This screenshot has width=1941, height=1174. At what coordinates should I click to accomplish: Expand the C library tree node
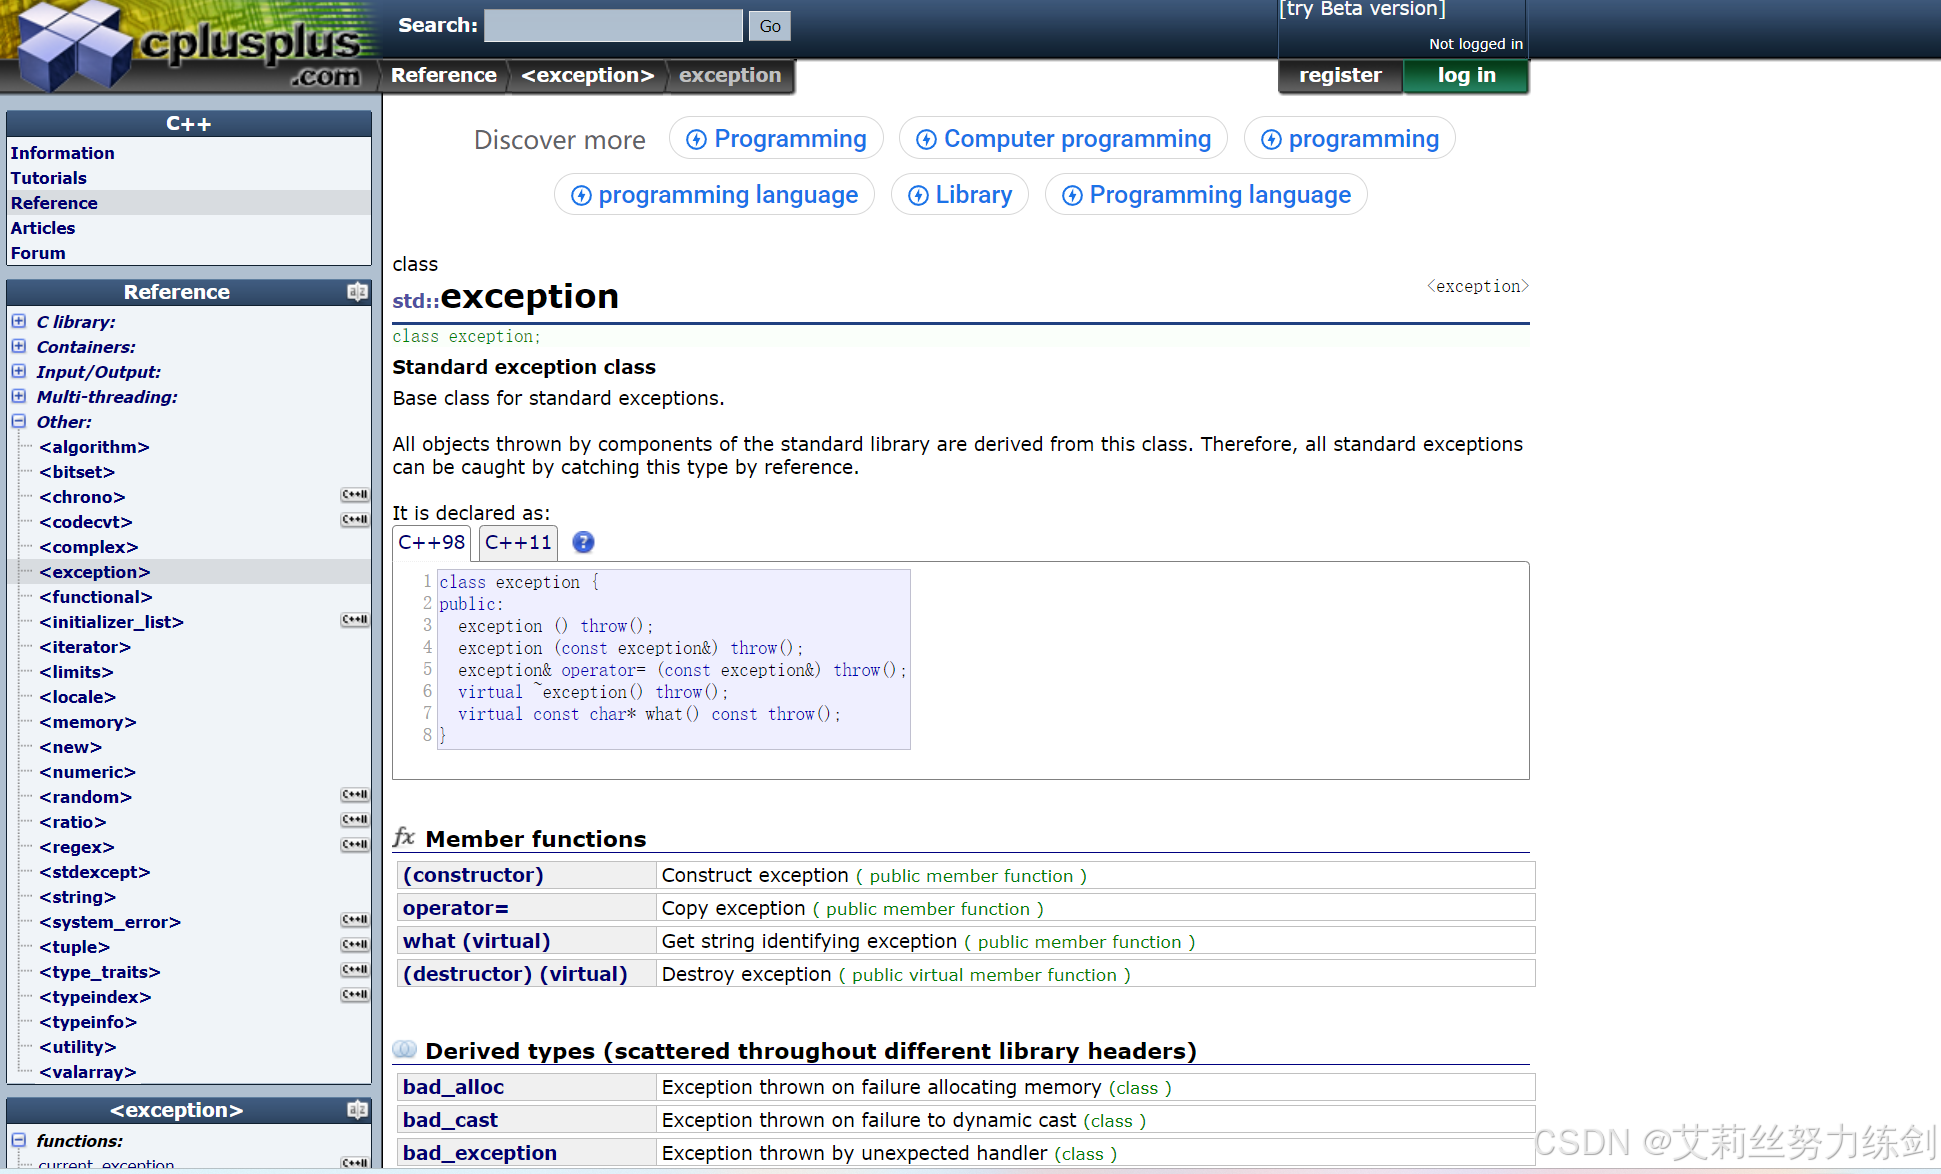click(19, 321)
